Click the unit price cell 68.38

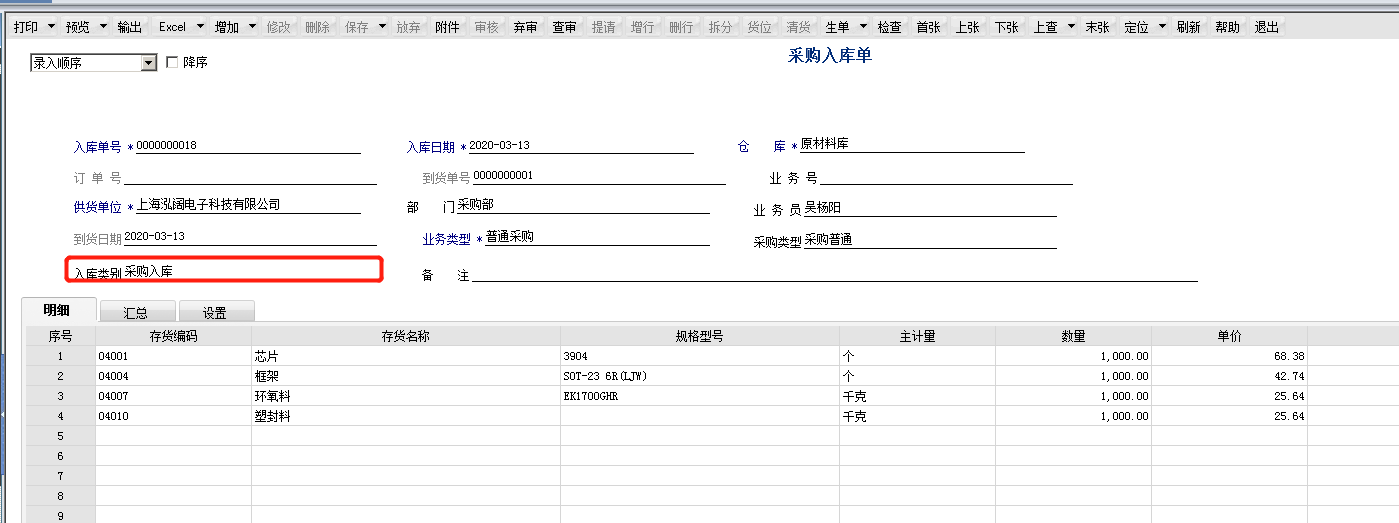pyautogui.click(x=1229, y=356)
